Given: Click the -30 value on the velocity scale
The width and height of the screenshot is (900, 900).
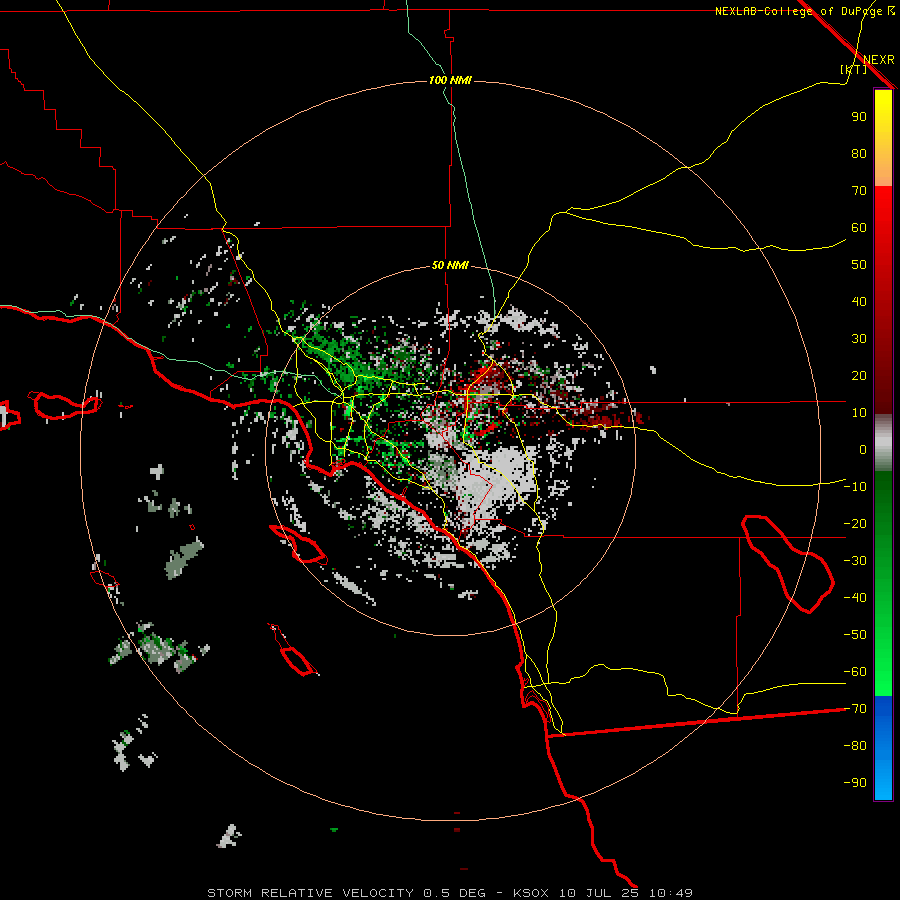Looking at the screenshot, I should (855, 561).
